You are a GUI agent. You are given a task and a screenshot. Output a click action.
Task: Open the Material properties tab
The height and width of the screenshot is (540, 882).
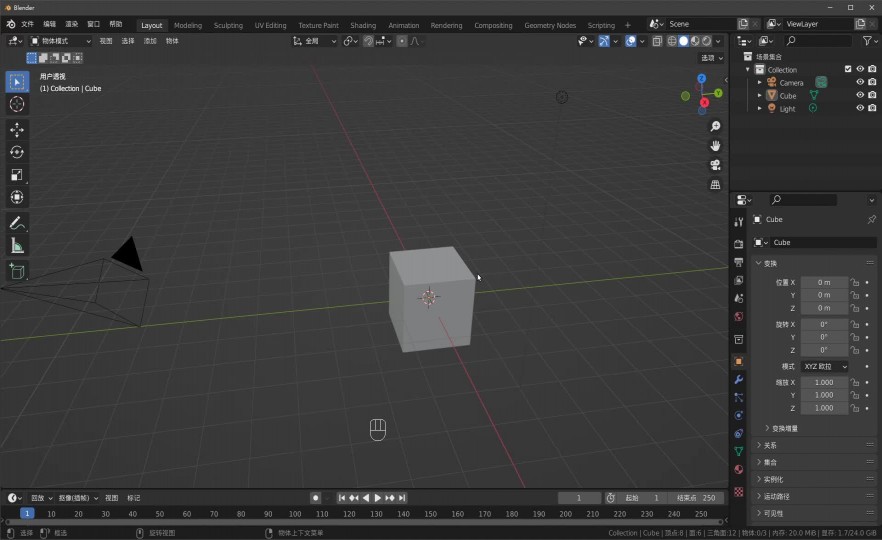pyautogui.click(x=739, y=470)
